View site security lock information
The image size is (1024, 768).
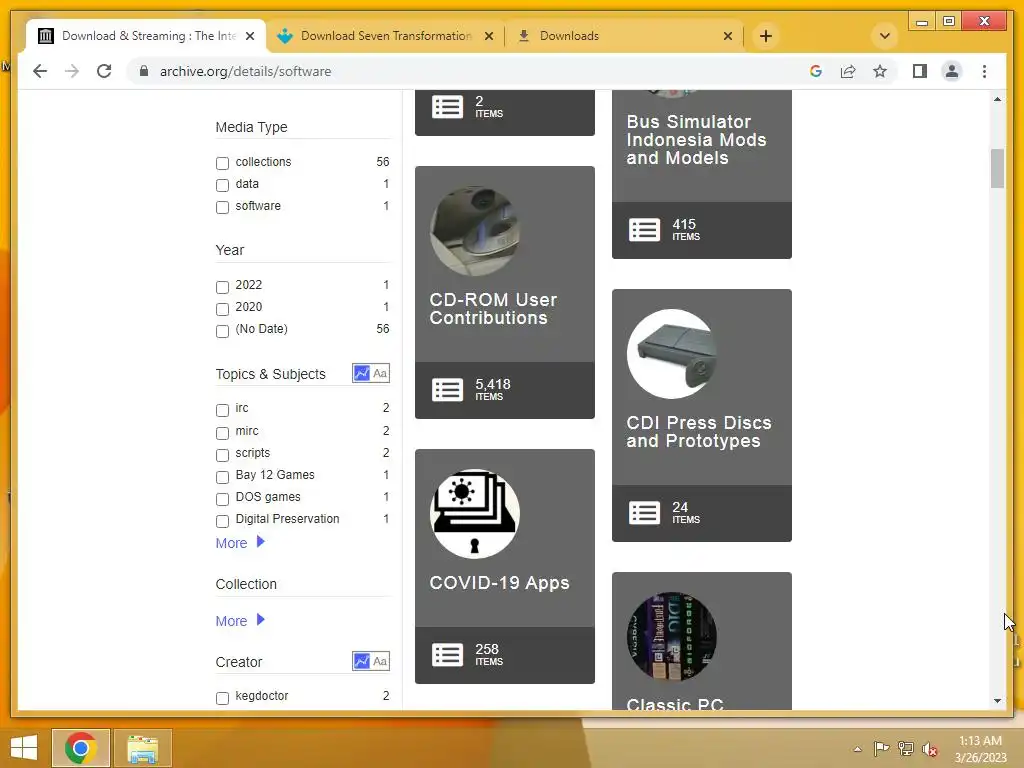(x=144, y=71)
